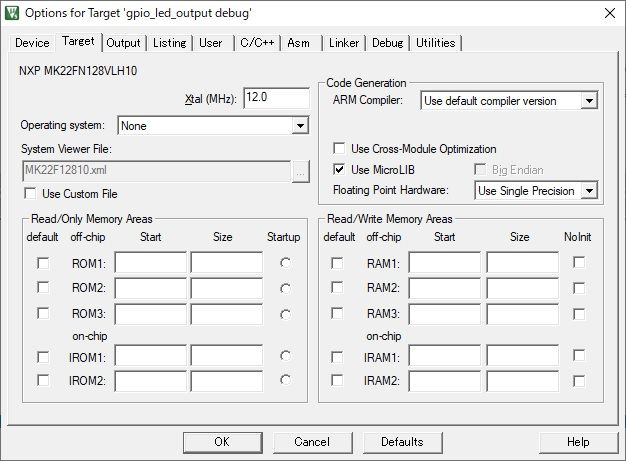Restore settings with the Defaults button
This screenshot has height=461, width=626.
(x=402, y=442)
